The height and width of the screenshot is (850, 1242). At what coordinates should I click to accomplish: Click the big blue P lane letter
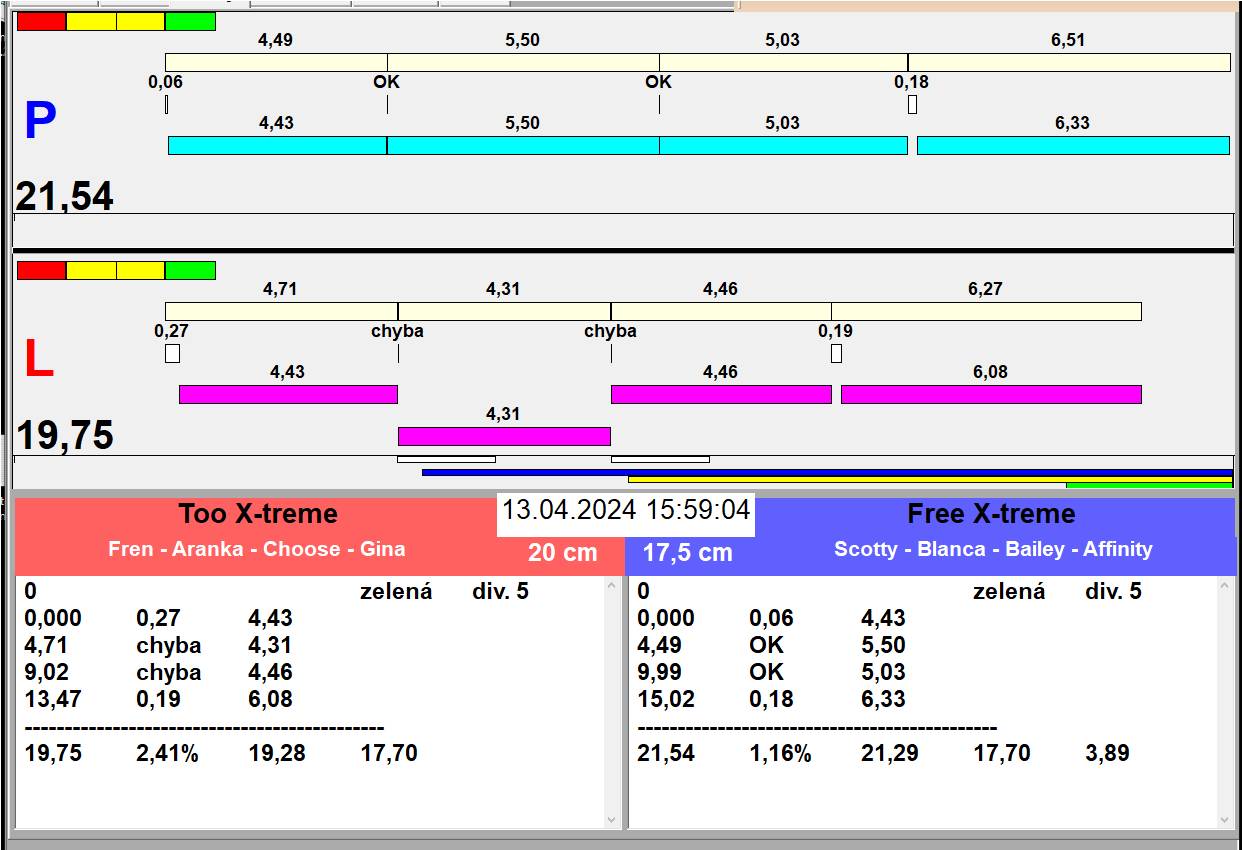pyautogui.click(x=39, y=121)
